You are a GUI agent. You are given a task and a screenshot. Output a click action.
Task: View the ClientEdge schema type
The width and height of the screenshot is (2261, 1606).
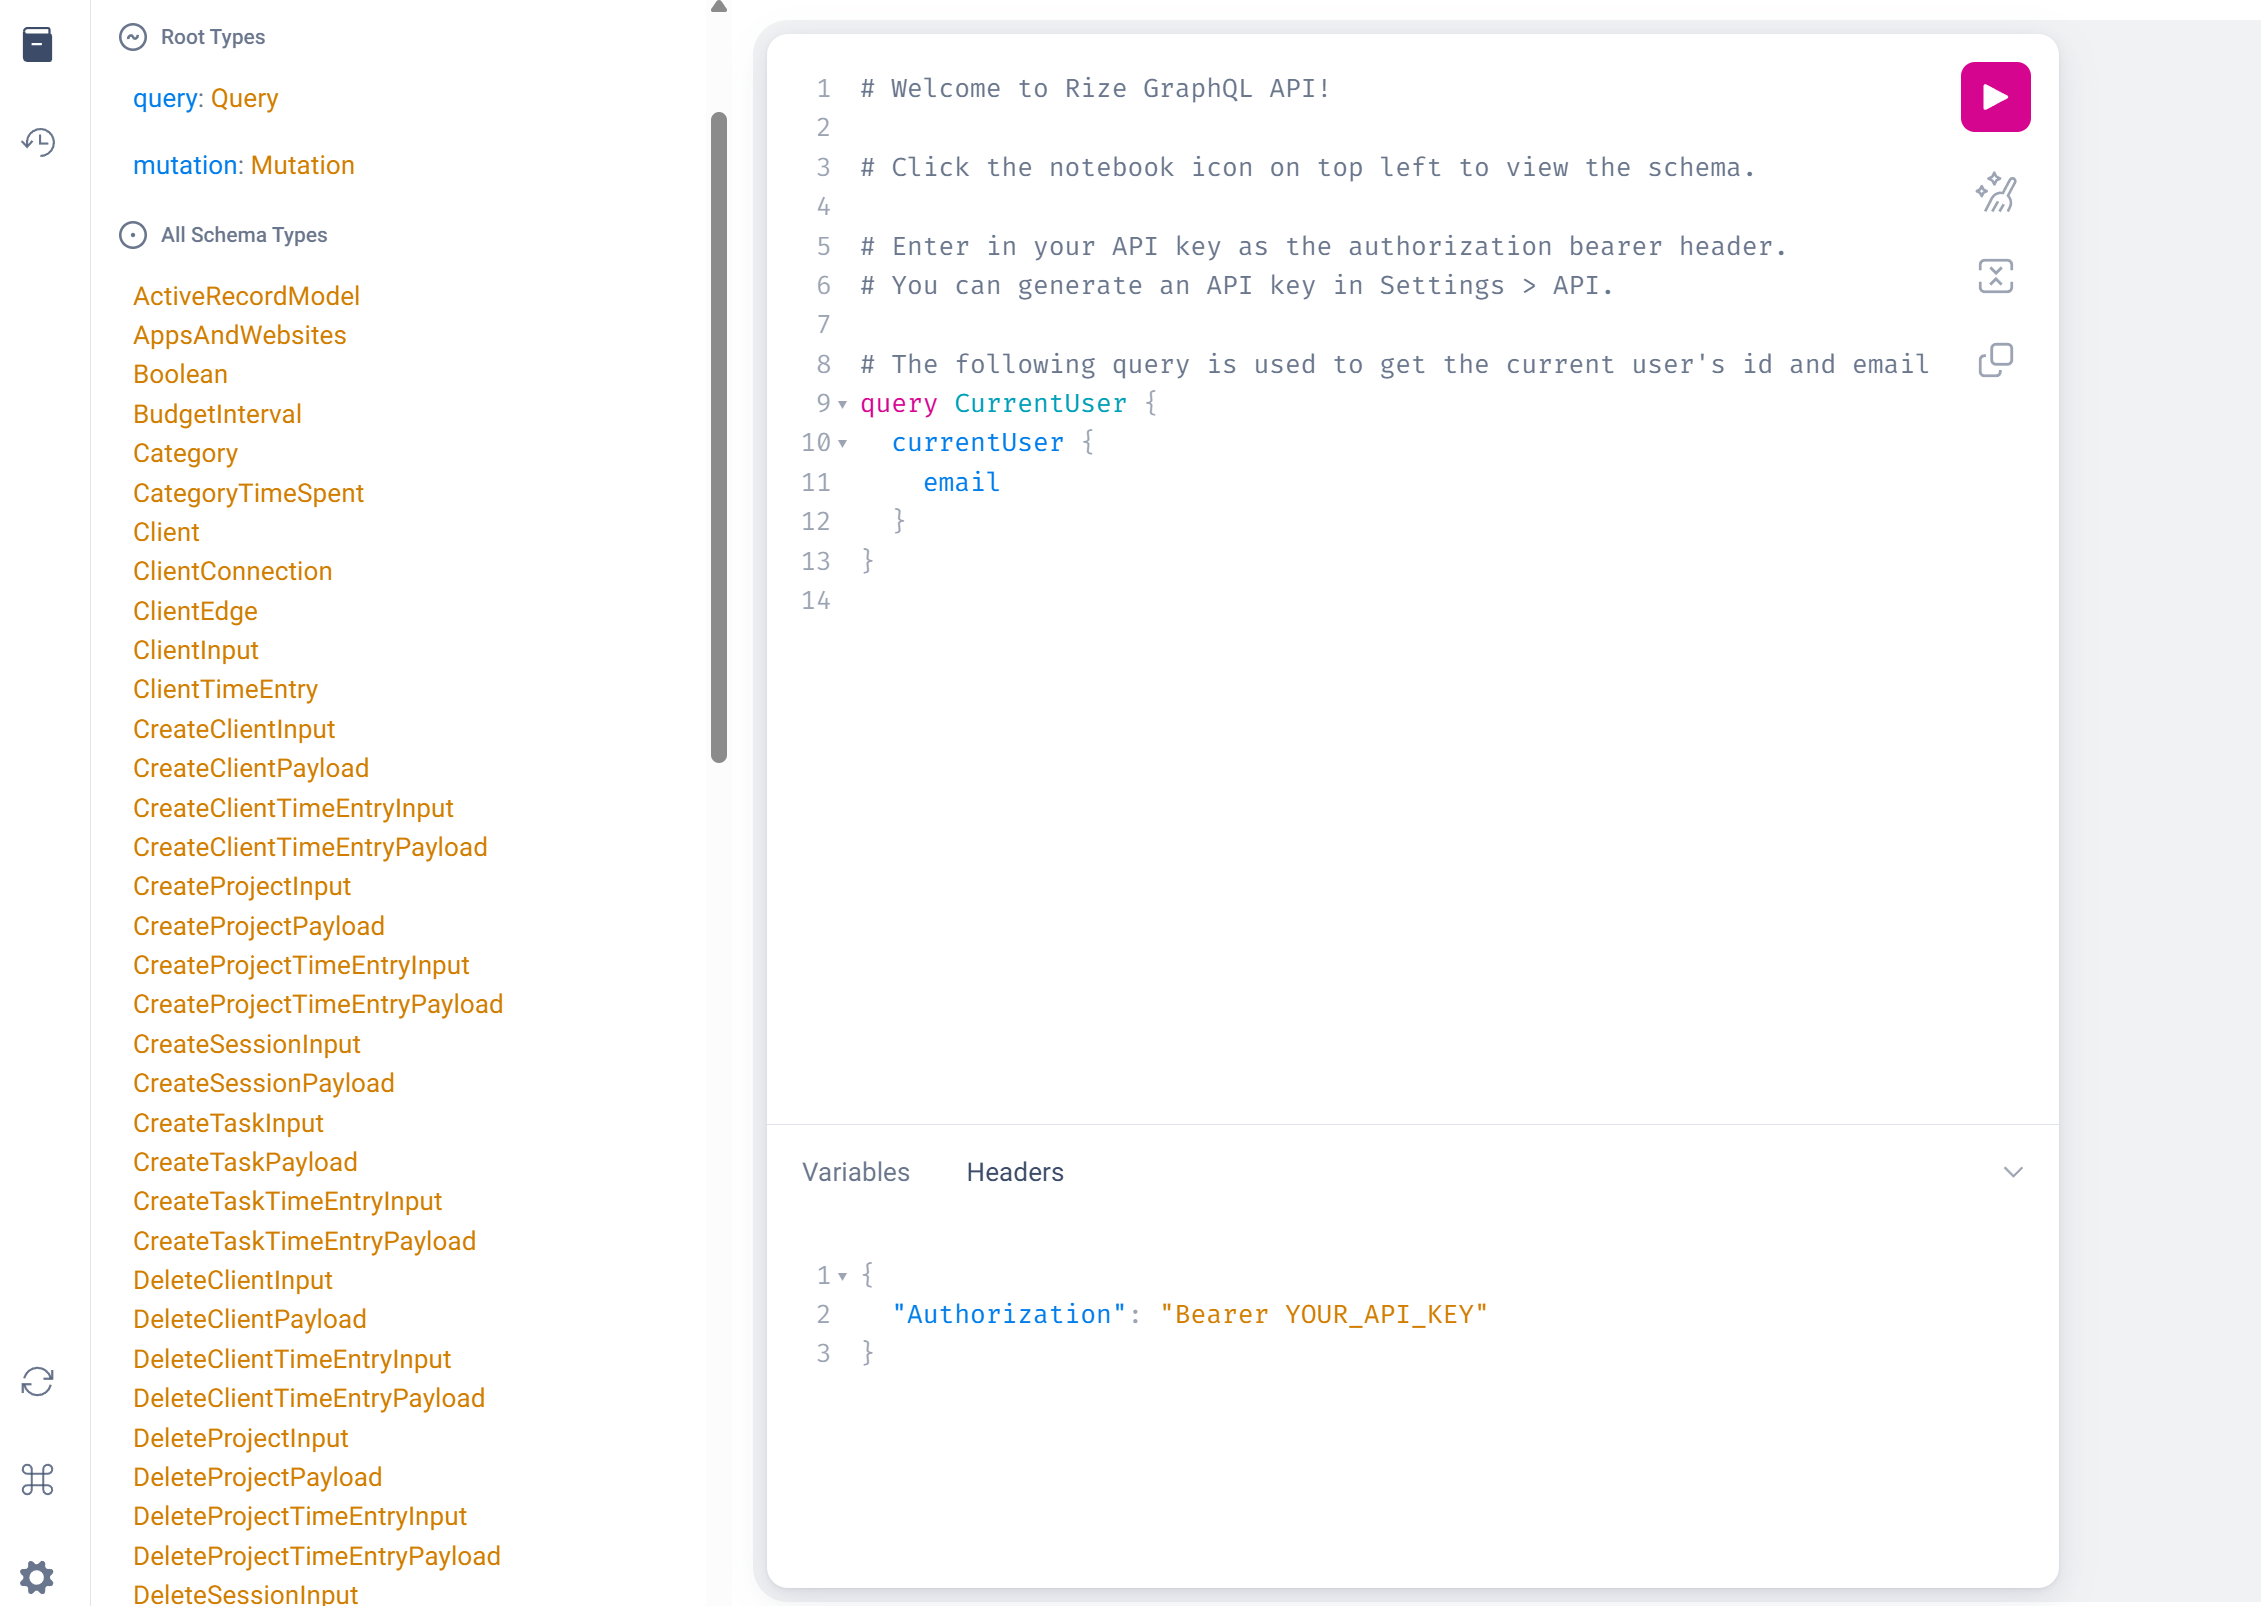pyautogui.click(x=195, y=610)
